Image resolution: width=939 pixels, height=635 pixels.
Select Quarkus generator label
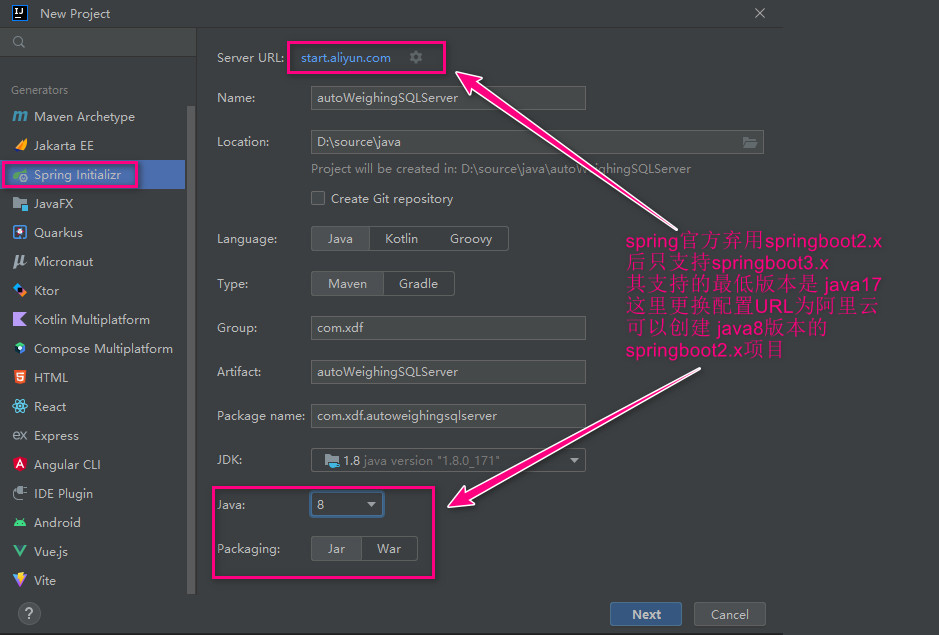point(58,232)
